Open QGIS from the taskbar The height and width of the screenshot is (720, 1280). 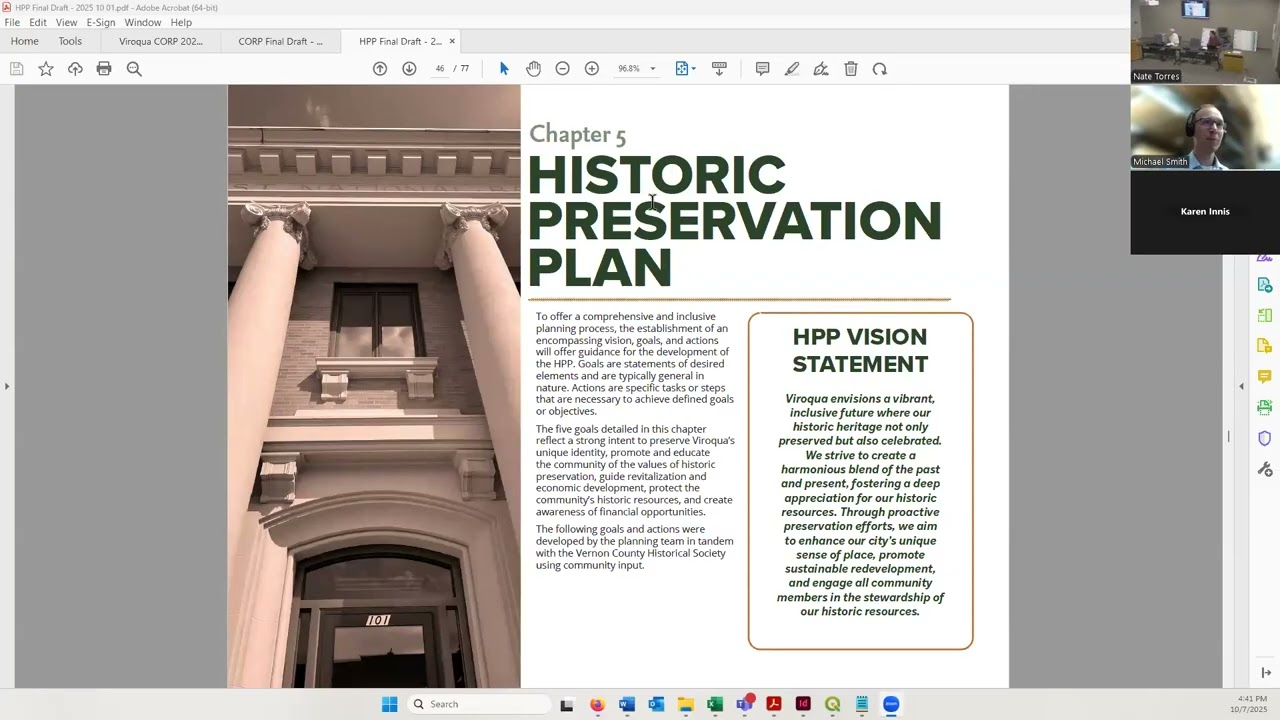click(x=832, y=704)
